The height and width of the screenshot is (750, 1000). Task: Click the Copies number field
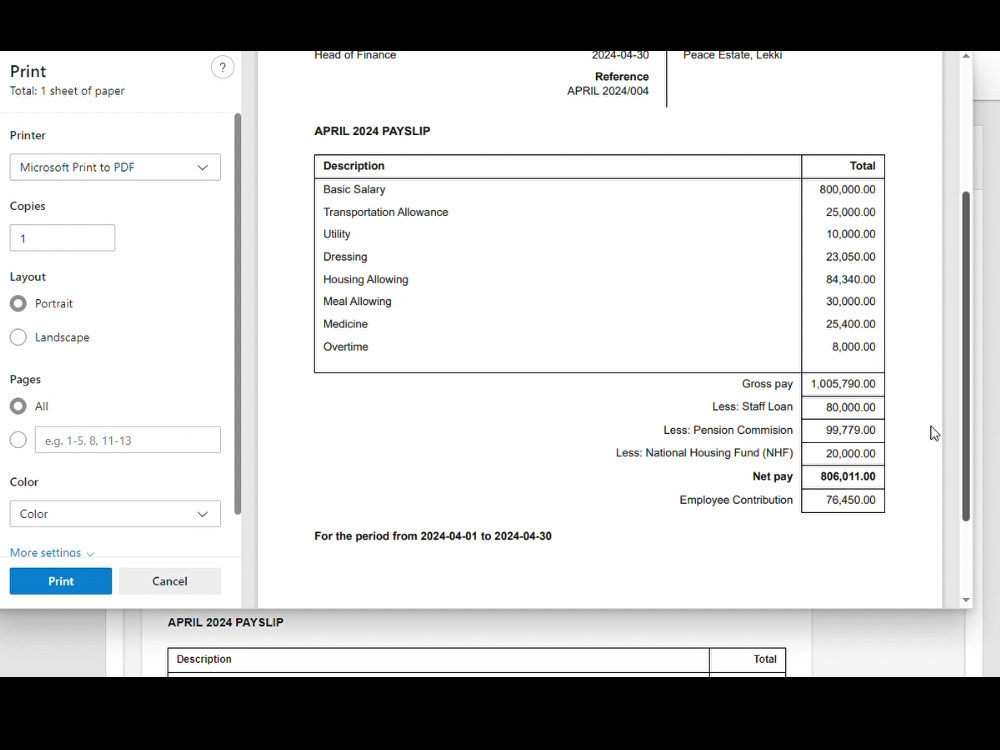62,238
